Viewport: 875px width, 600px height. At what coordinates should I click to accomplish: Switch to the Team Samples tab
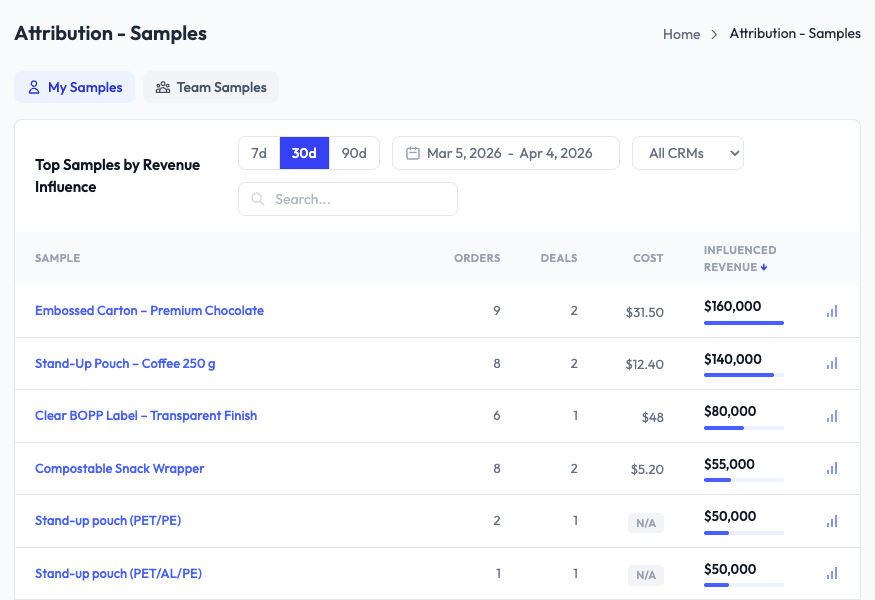(211, 87)
